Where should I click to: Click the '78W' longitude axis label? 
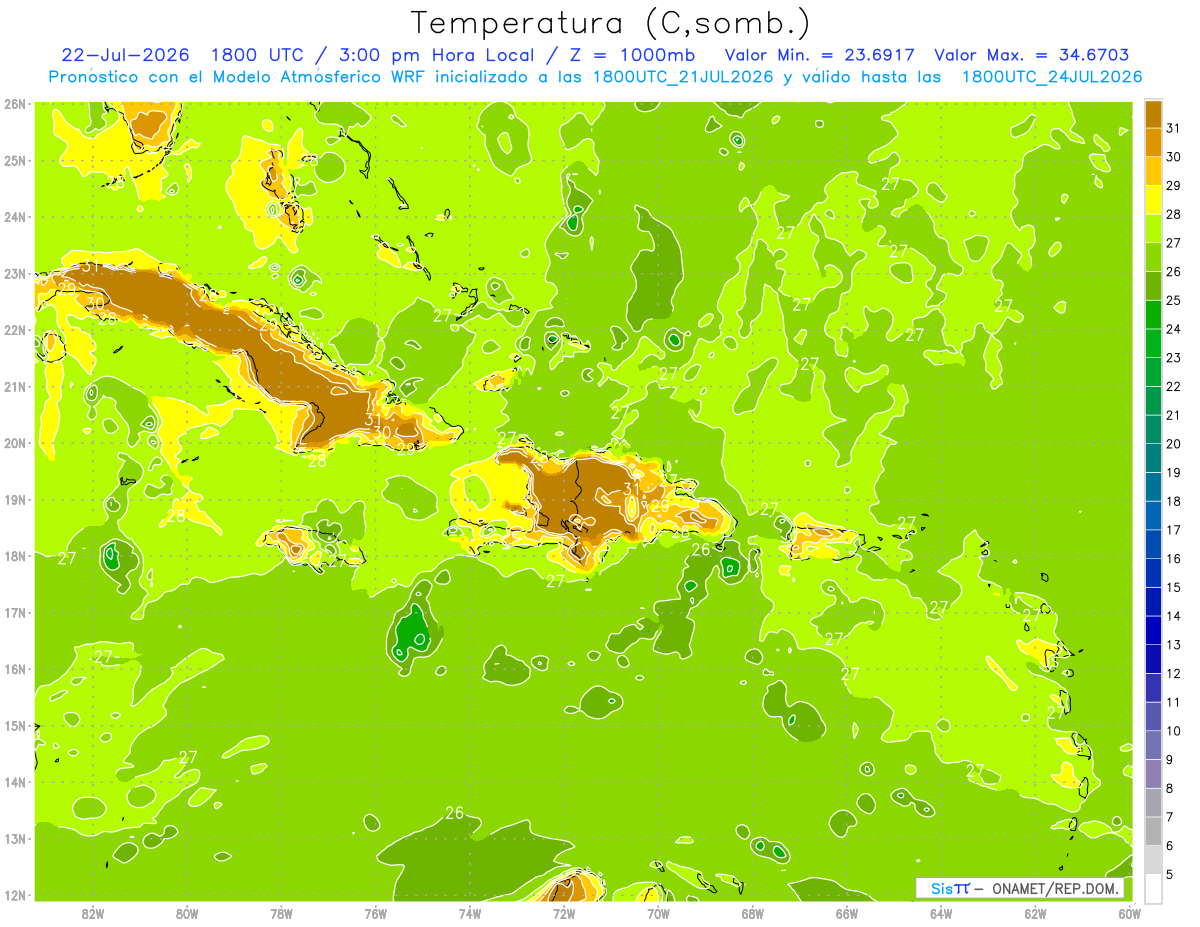point(281,914)
